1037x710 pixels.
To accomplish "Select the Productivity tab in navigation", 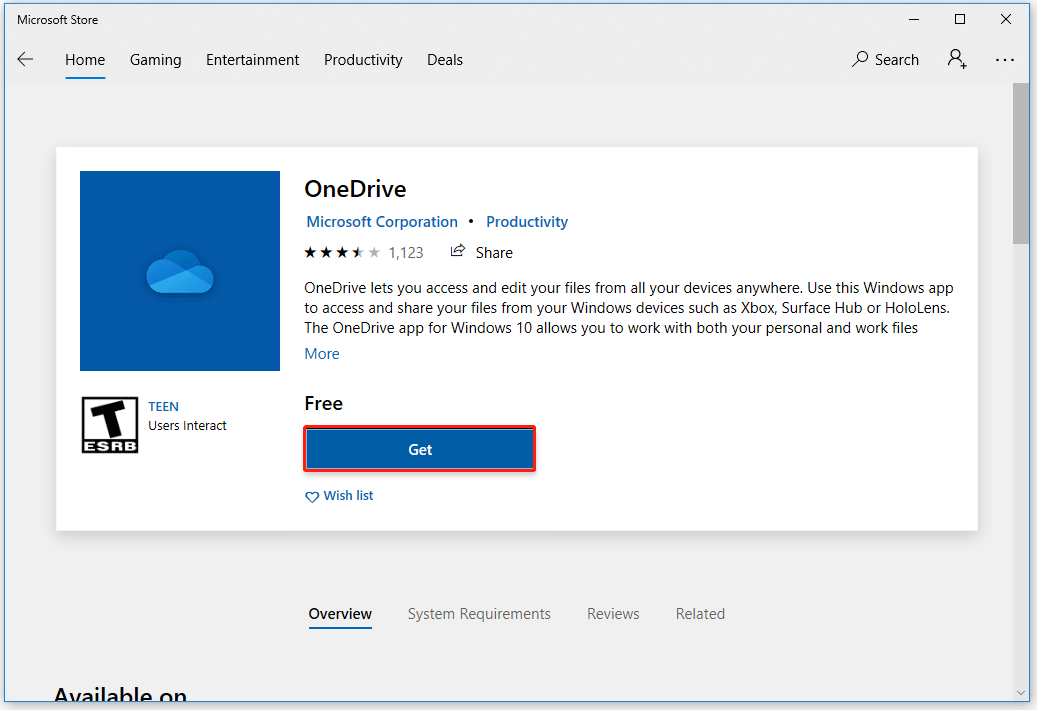I will [x=363, y=60].
